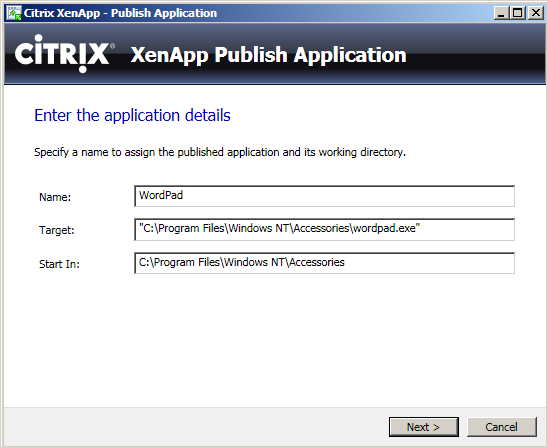
Task: Close the Publish Application wizard window
Action: click(x=535, y=13)
